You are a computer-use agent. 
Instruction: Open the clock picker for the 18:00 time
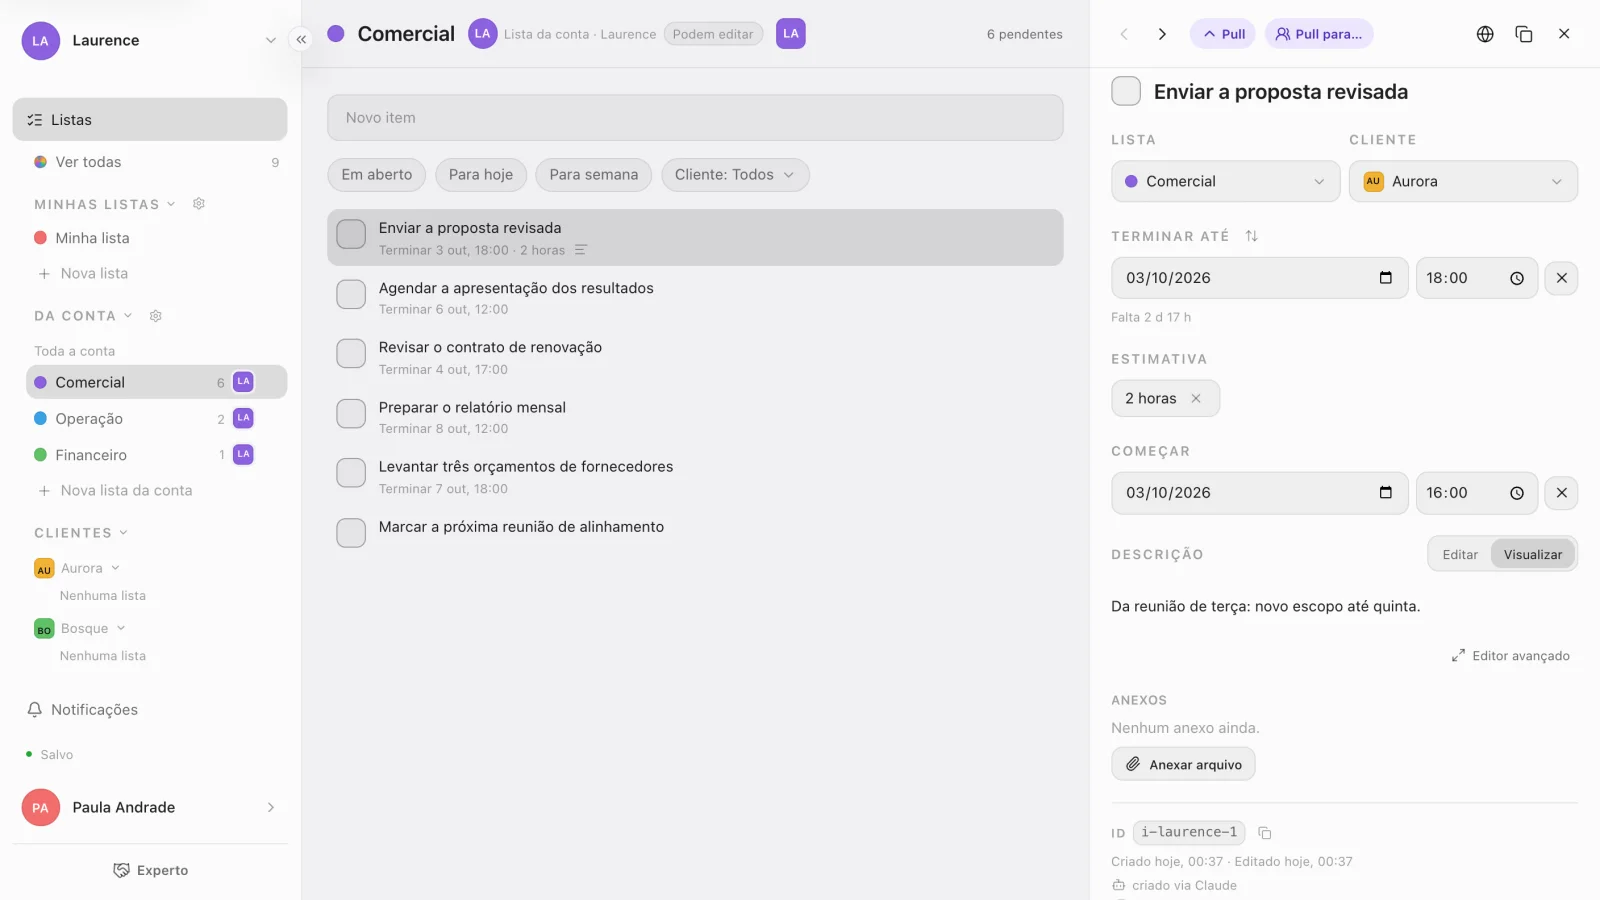click(x=1517, y=278)
